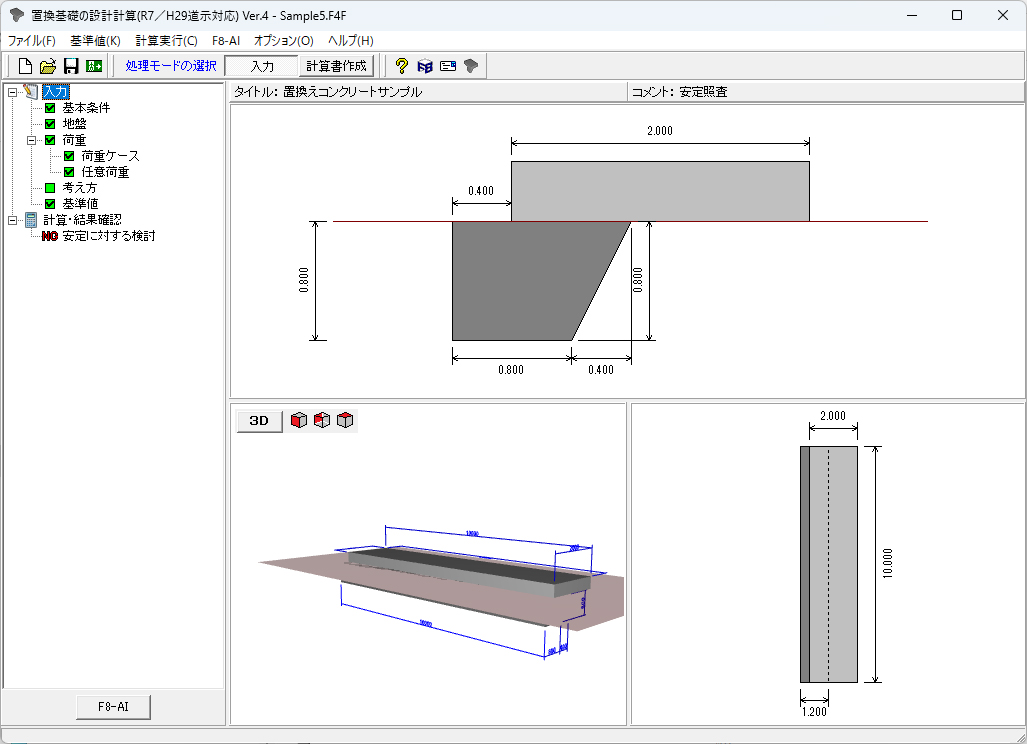Click the red NG icon for 安定に対する検討
The width and height of the screenshot is (1027, 744).
click(50, 236)
